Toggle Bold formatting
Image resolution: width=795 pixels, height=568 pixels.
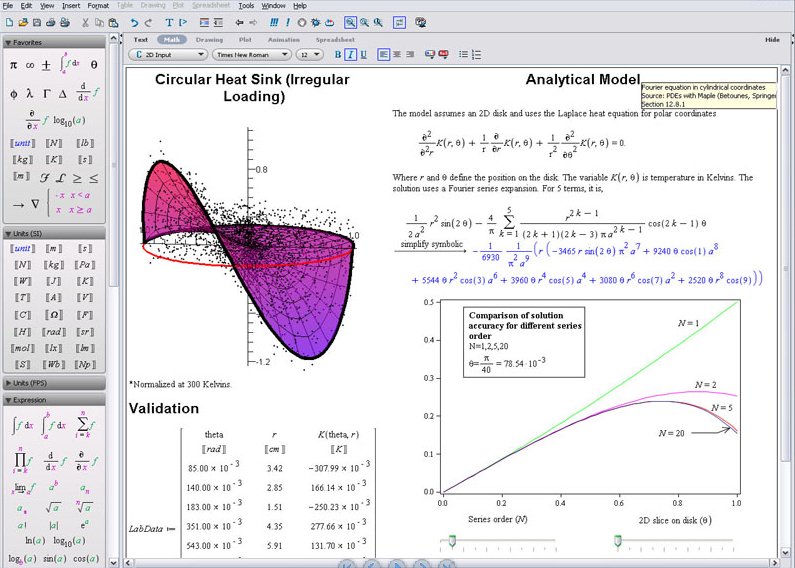pos(339,54)
